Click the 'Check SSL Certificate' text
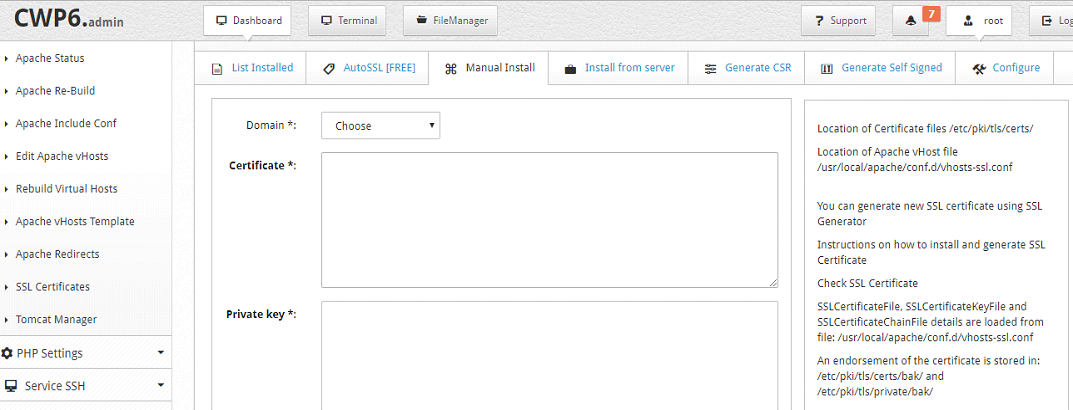The height and width of the screenshot is (410, 1073). 867,283
